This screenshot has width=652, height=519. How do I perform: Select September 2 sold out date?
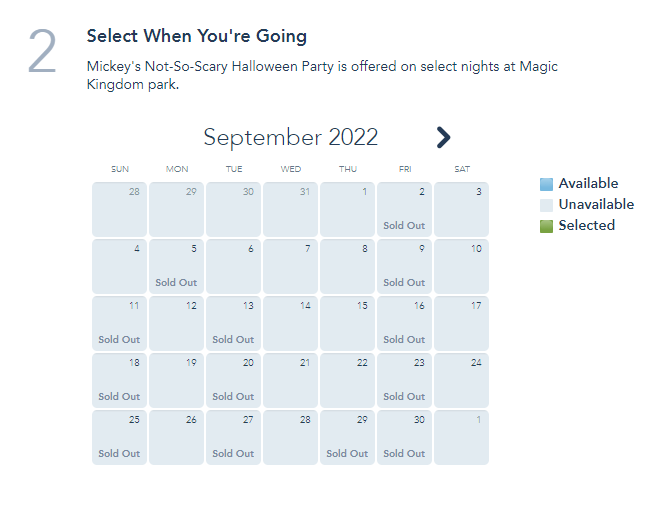coord(404,209)
